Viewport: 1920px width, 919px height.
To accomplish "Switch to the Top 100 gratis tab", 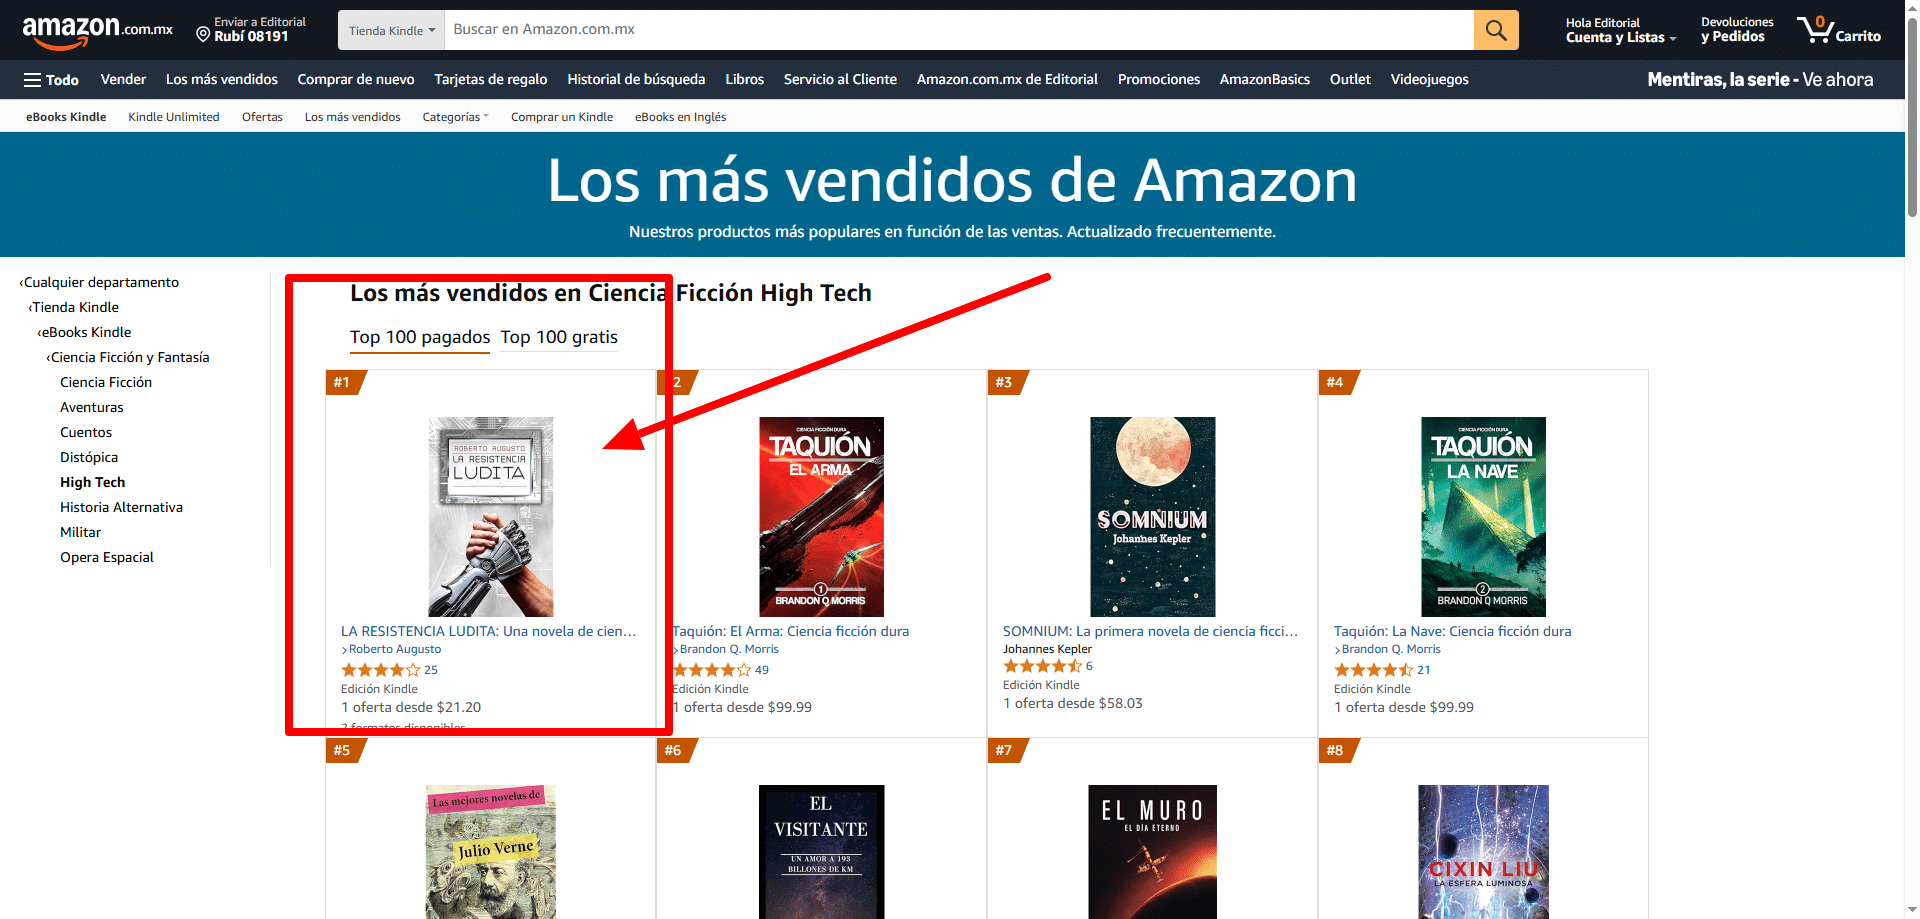I will 559,337.
